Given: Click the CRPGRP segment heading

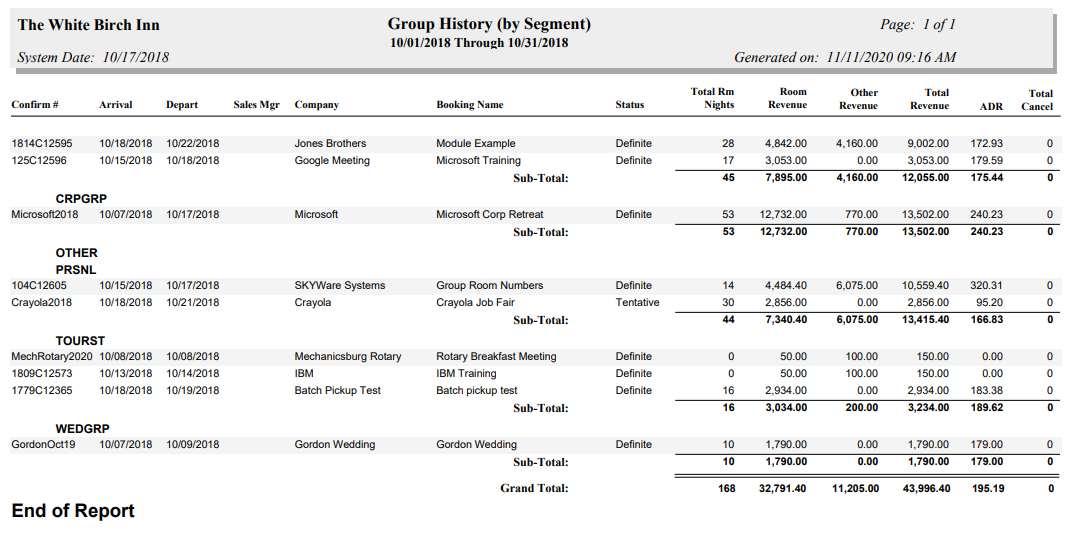Looking at the screenshot, I should 81,199.
